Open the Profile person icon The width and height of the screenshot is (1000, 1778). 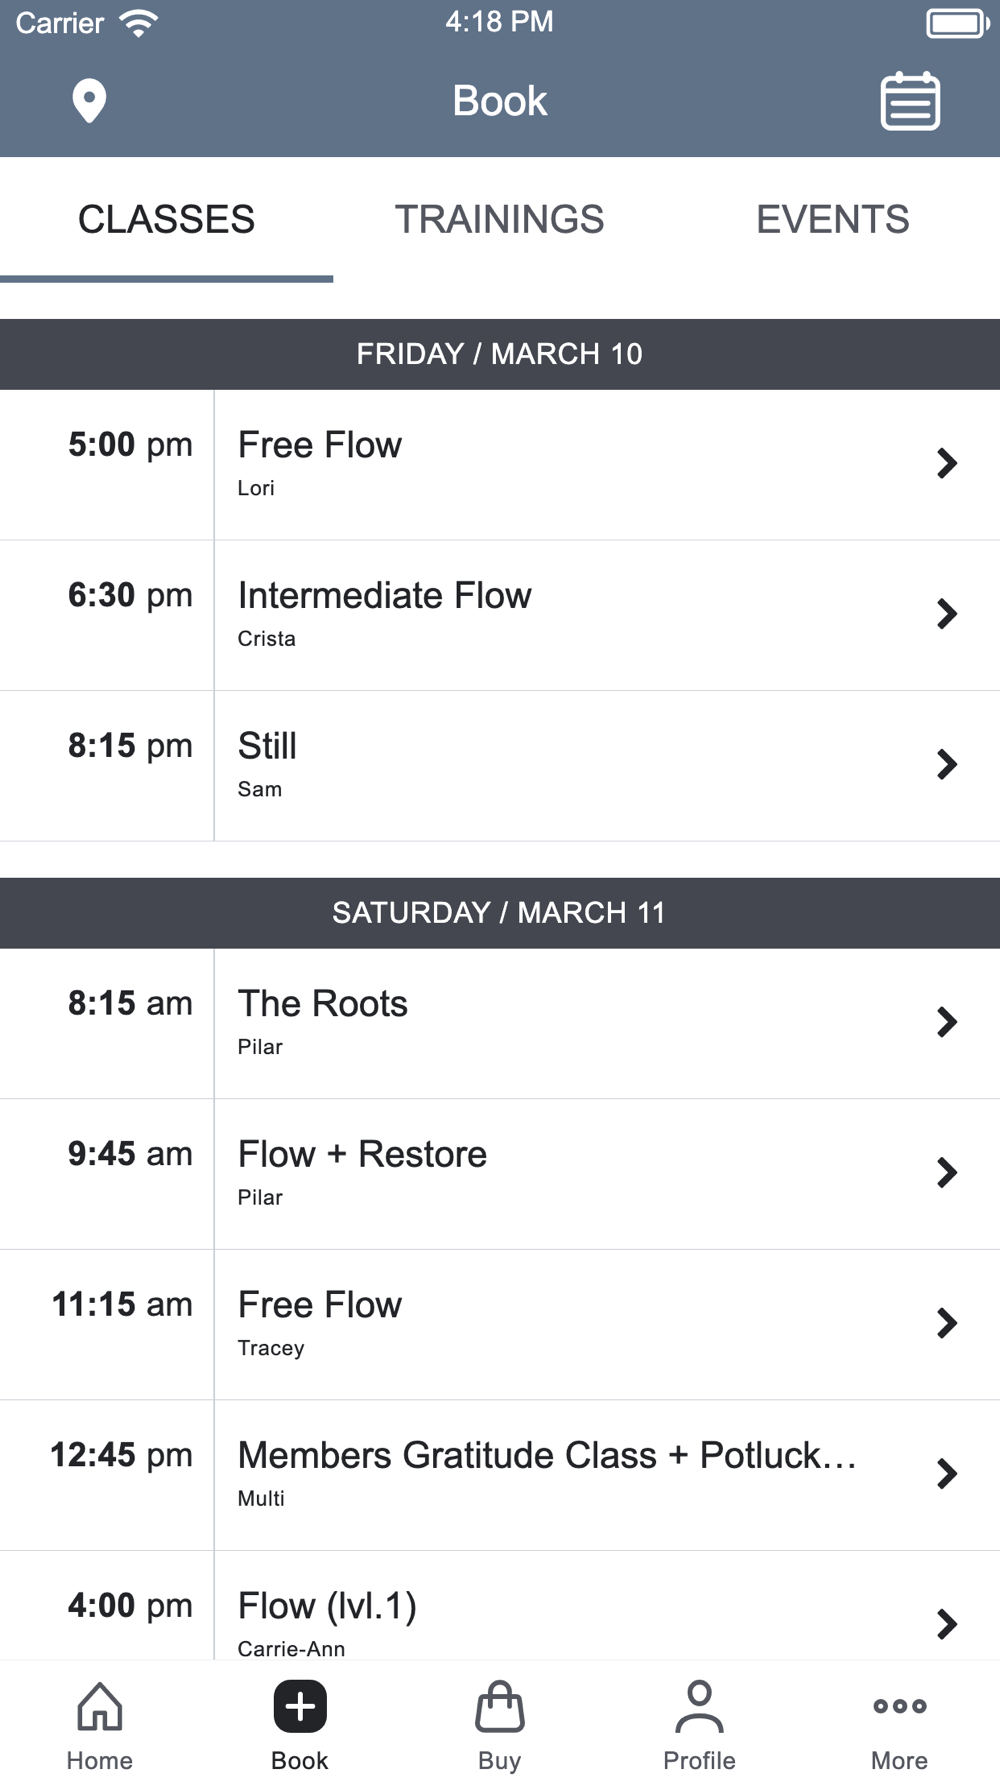click(x=699, y=1707)
